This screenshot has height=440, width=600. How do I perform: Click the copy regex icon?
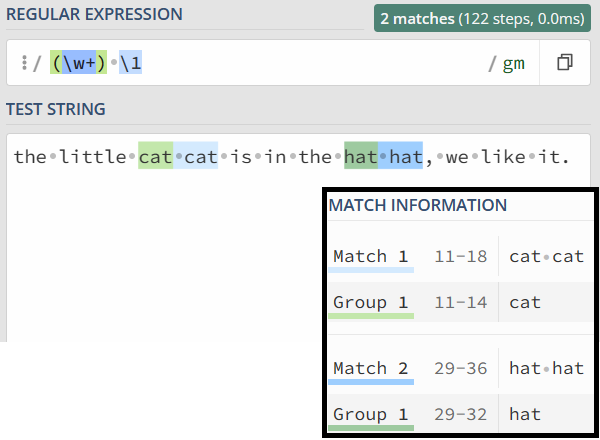565,63
